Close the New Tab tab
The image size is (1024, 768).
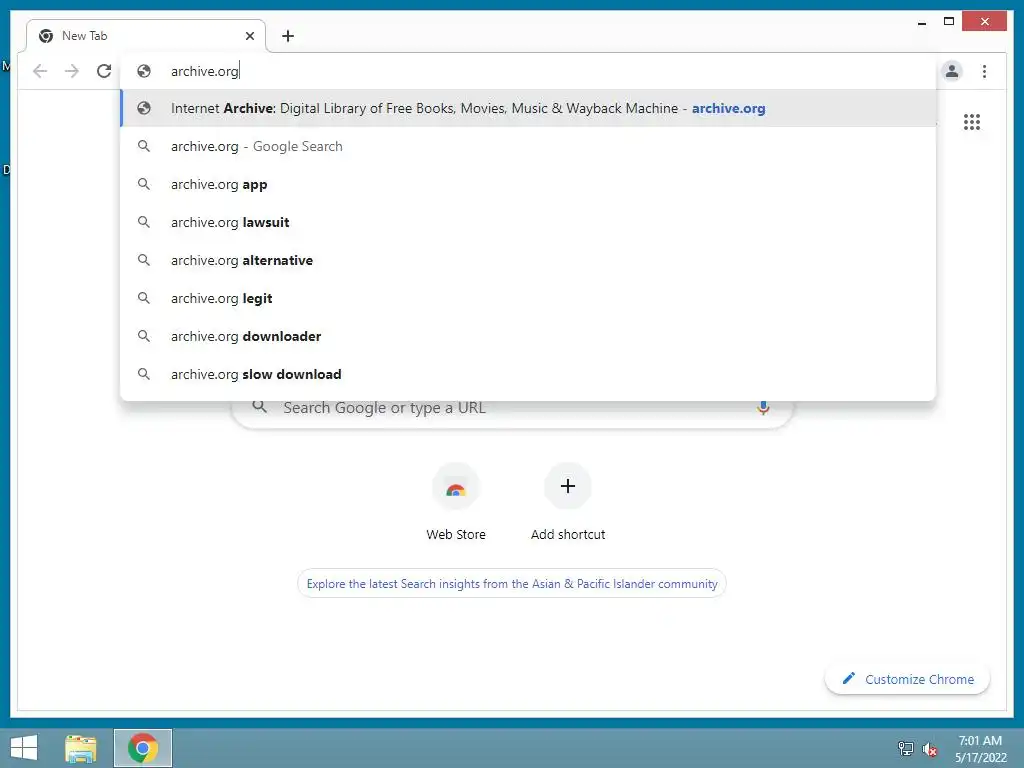(x=249, y=36)
